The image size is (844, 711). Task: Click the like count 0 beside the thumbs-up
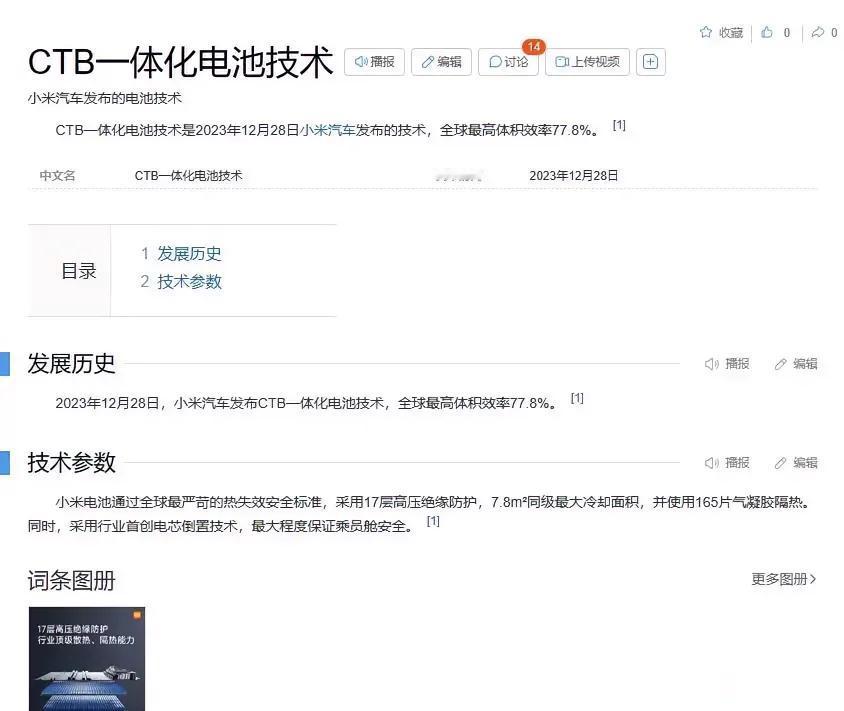point(787,33)
